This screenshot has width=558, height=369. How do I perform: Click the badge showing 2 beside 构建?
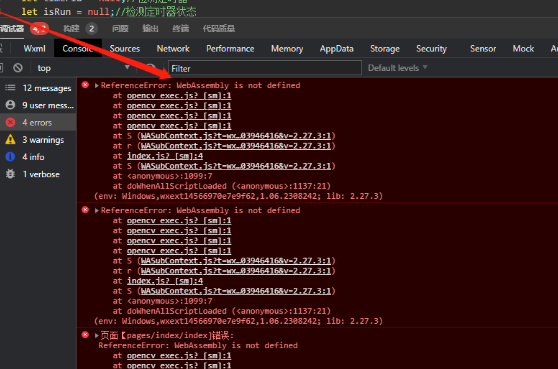[91, 28]
